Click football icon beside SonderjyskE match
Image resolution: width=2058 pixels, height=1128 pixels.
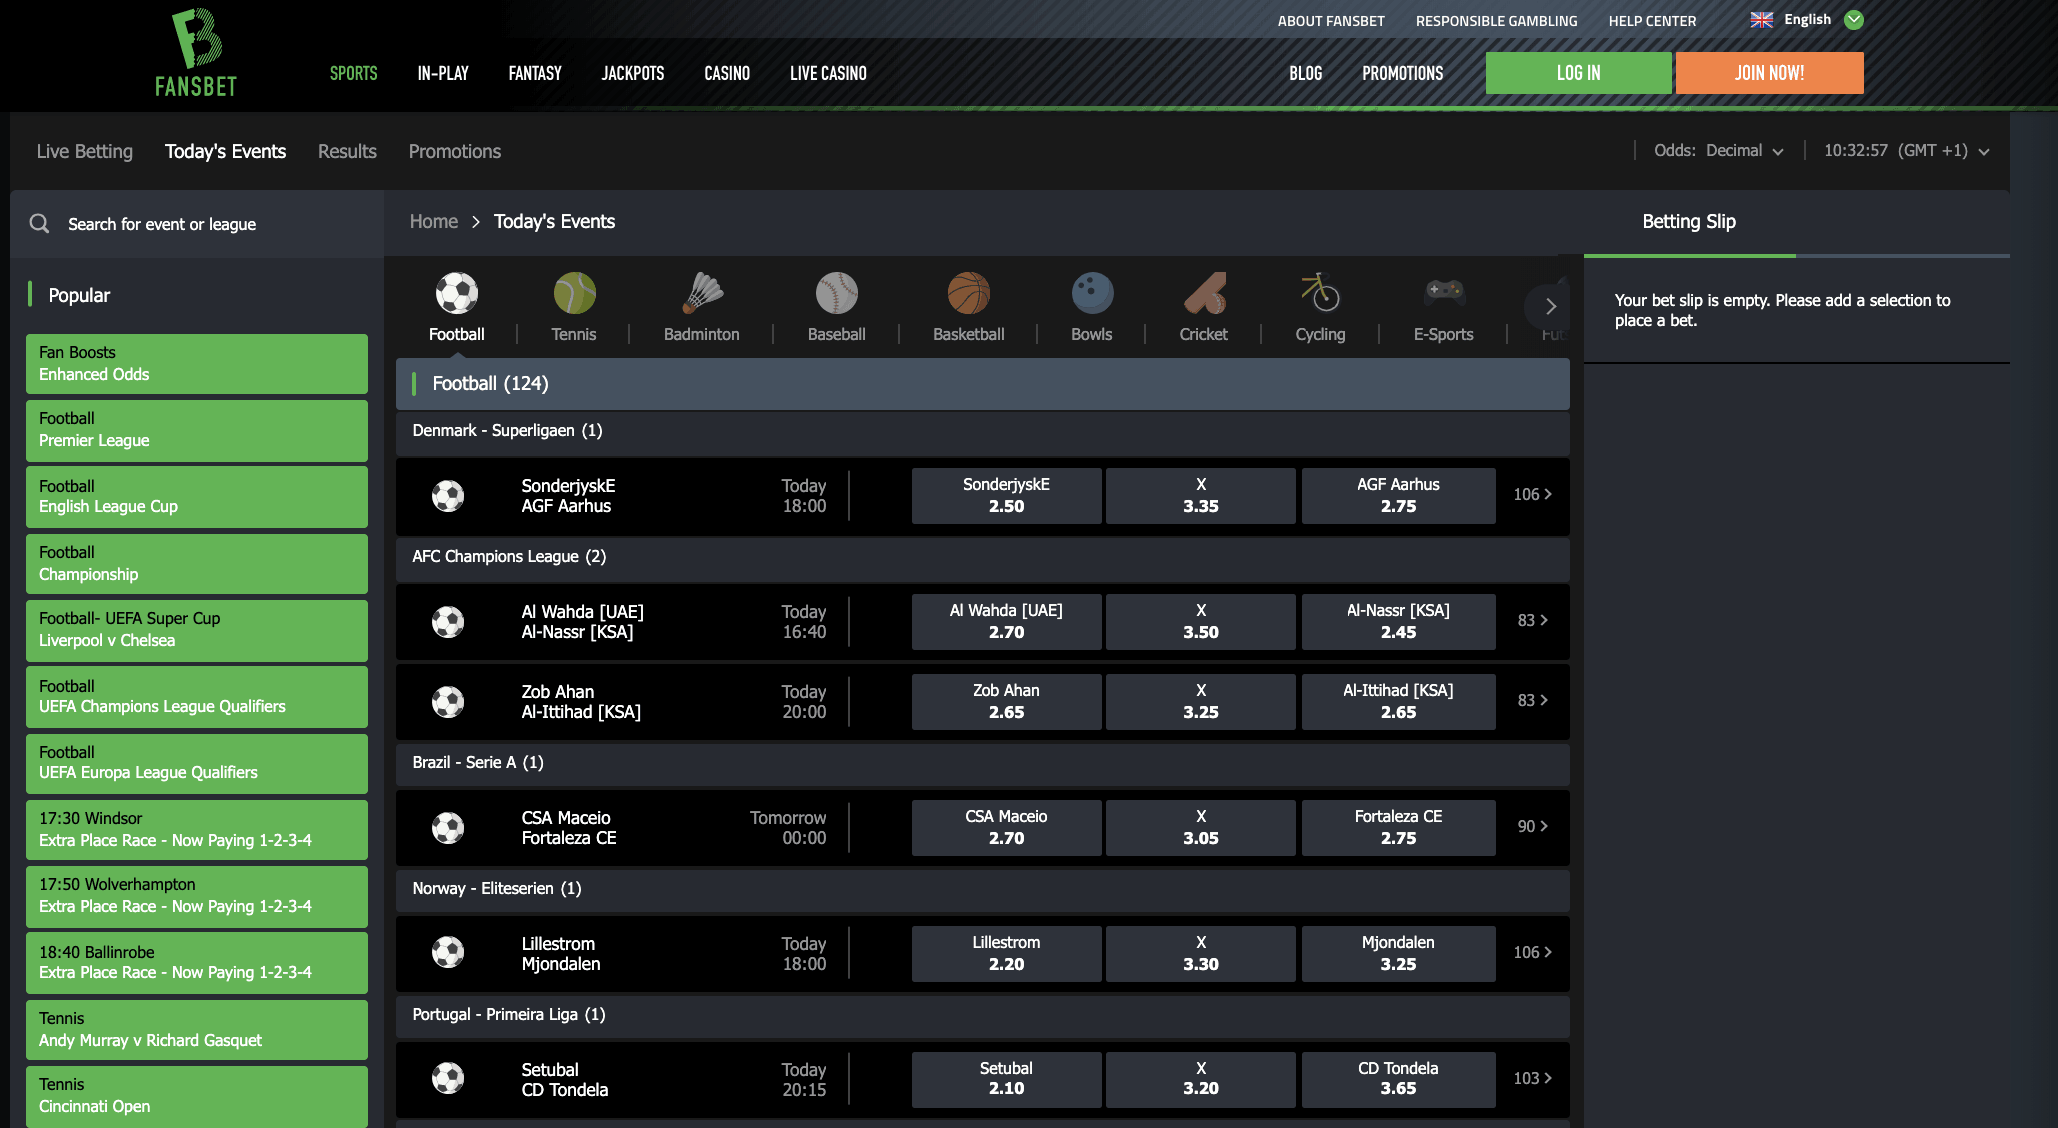(448, 495)
